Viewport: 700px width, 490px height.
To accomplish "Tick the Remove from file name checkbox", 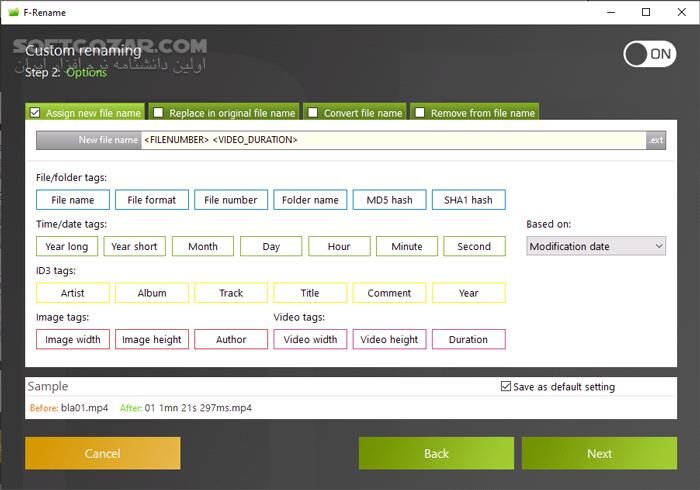I will point(420,113).
